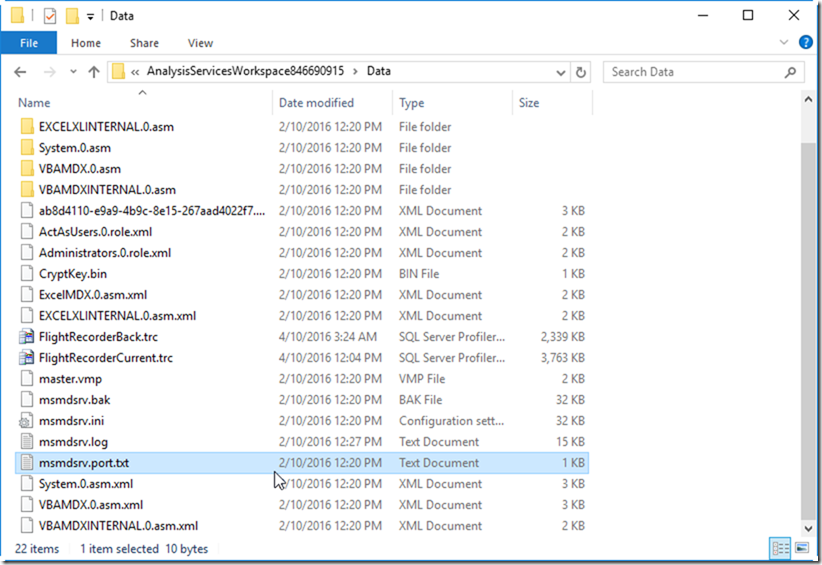Click the msmdsrv.port.txt file name
Viewport: 822px width, 565px height.
coord(84,463)
